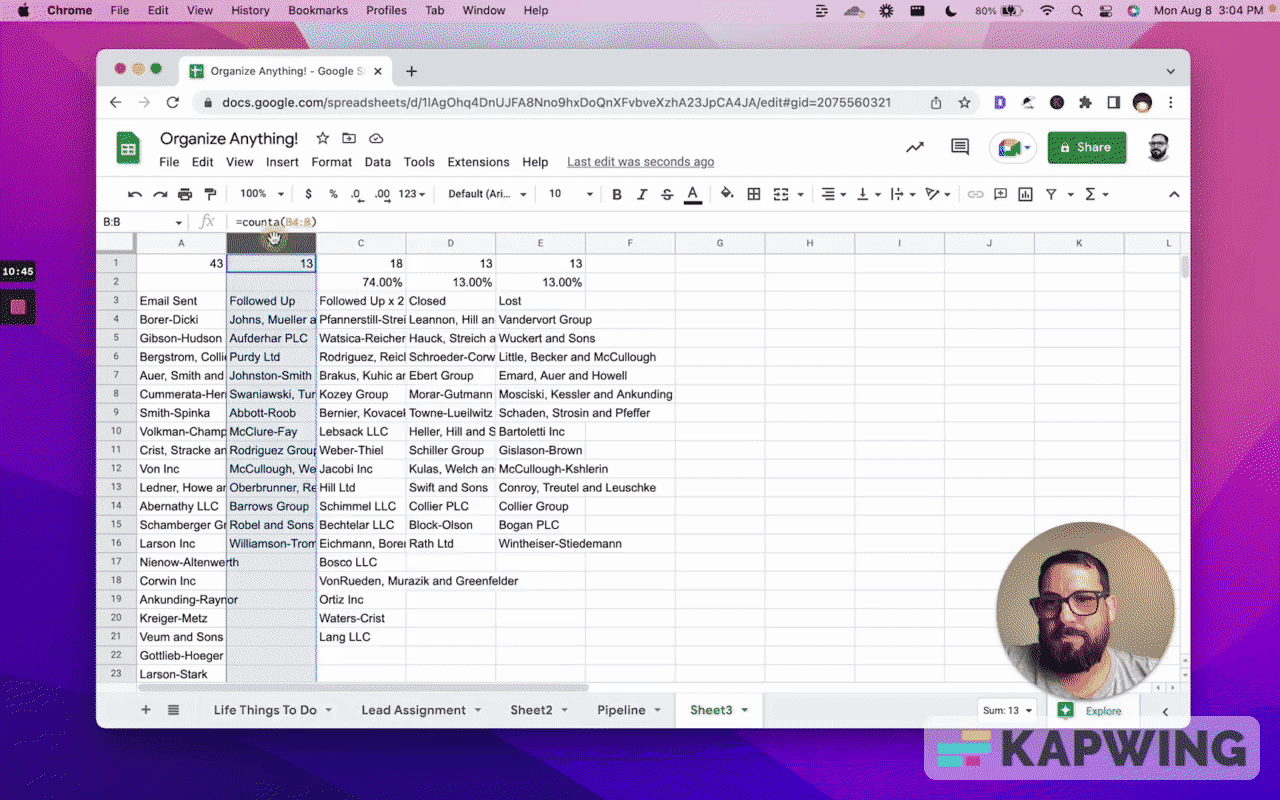This screenshot has height=800, width=1280.
Task: Open vertical align dropdown
Action: 868,194
